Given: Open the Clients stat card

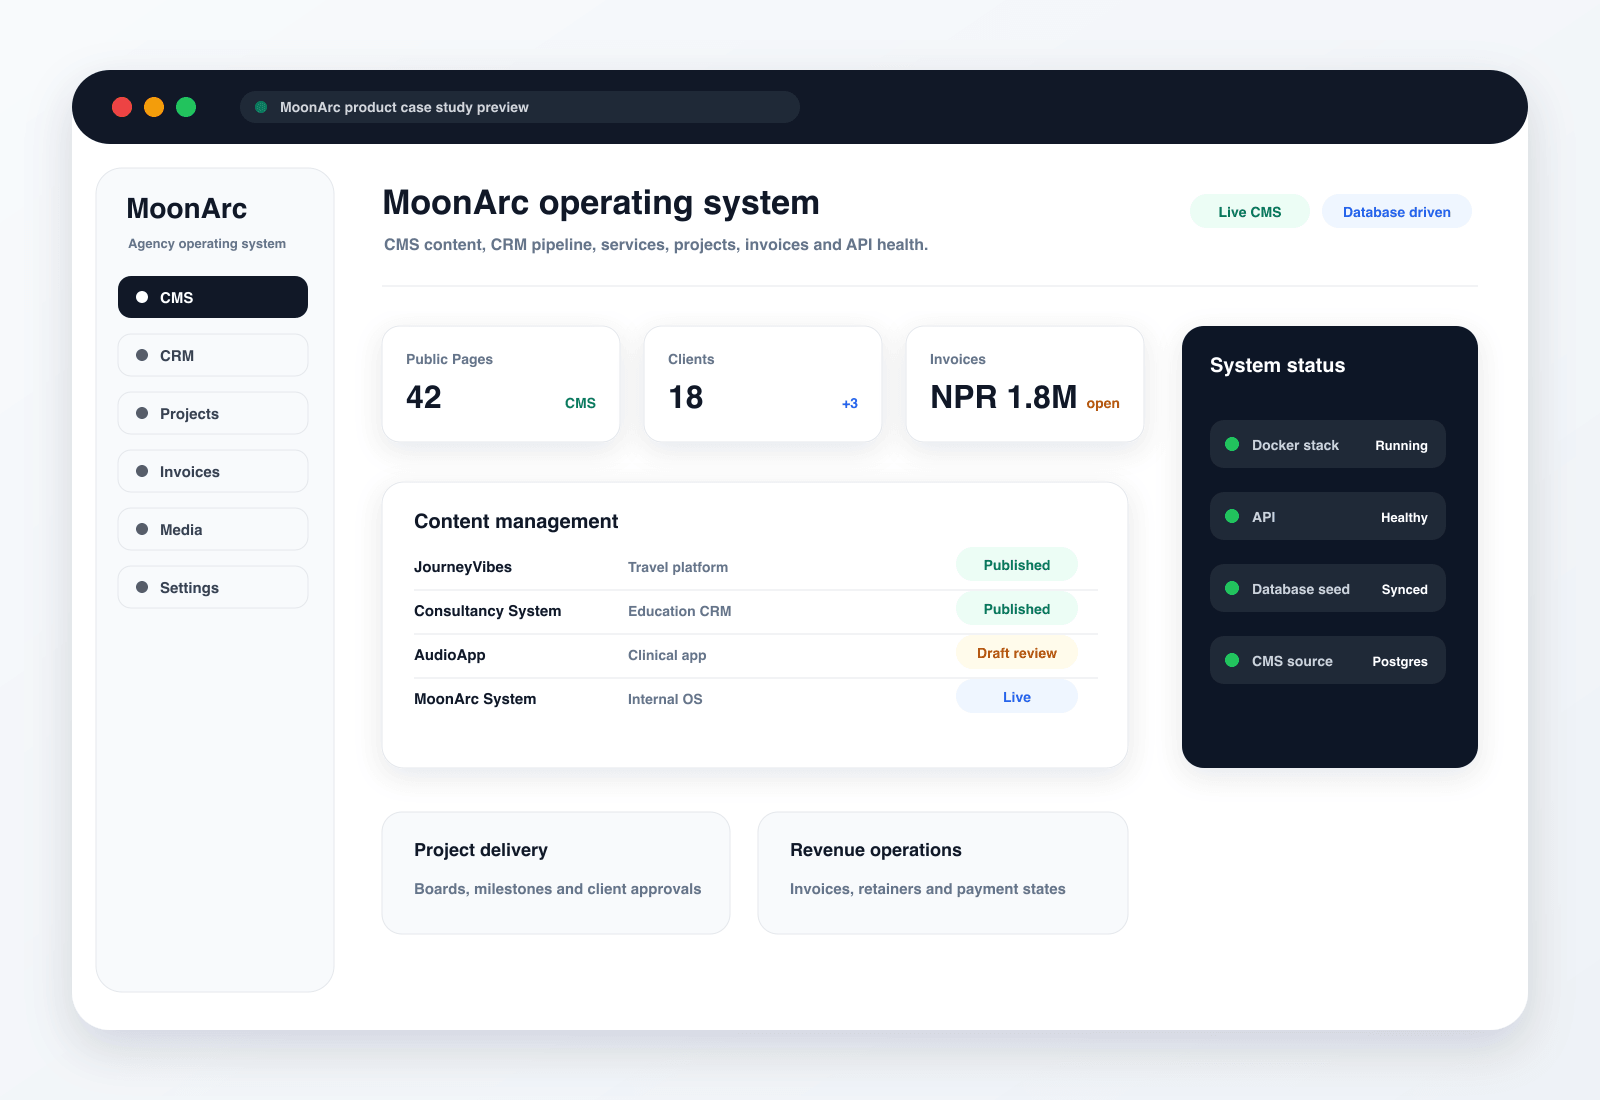Looking at the screenshot, I should click(x=763, y=384).
